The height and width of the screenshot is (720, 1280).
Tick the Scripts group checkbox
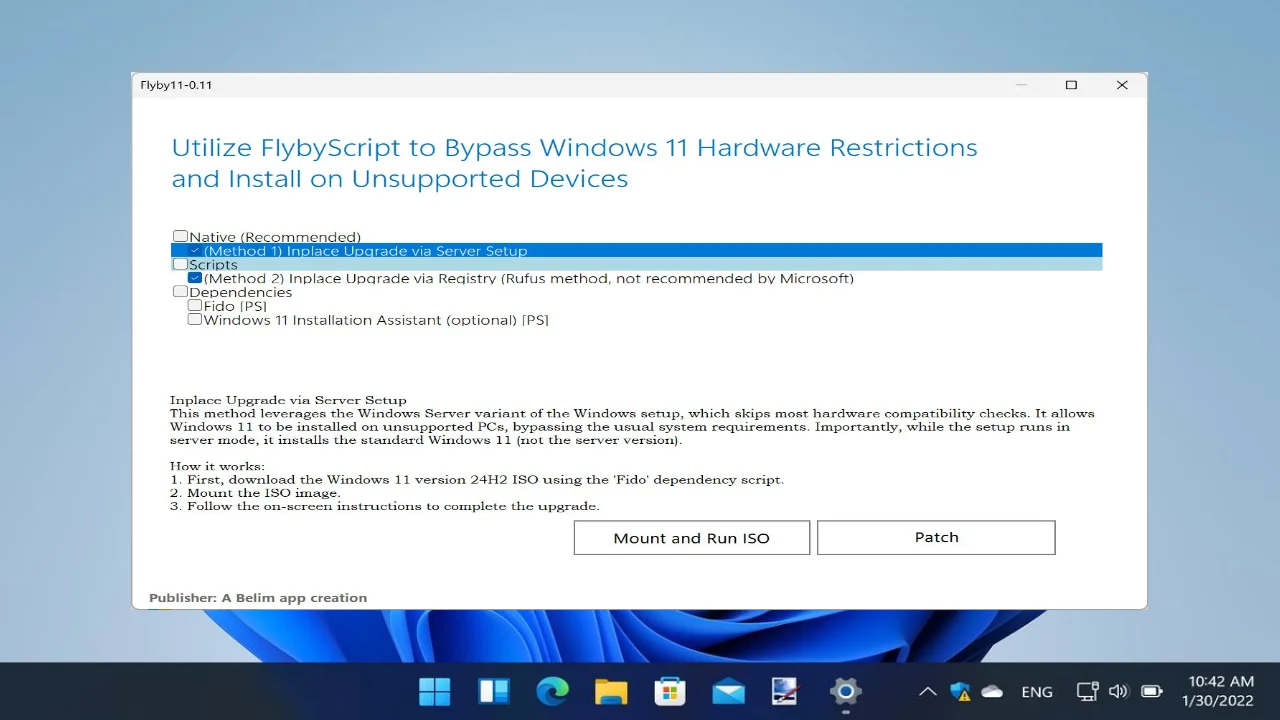[180, 264]
